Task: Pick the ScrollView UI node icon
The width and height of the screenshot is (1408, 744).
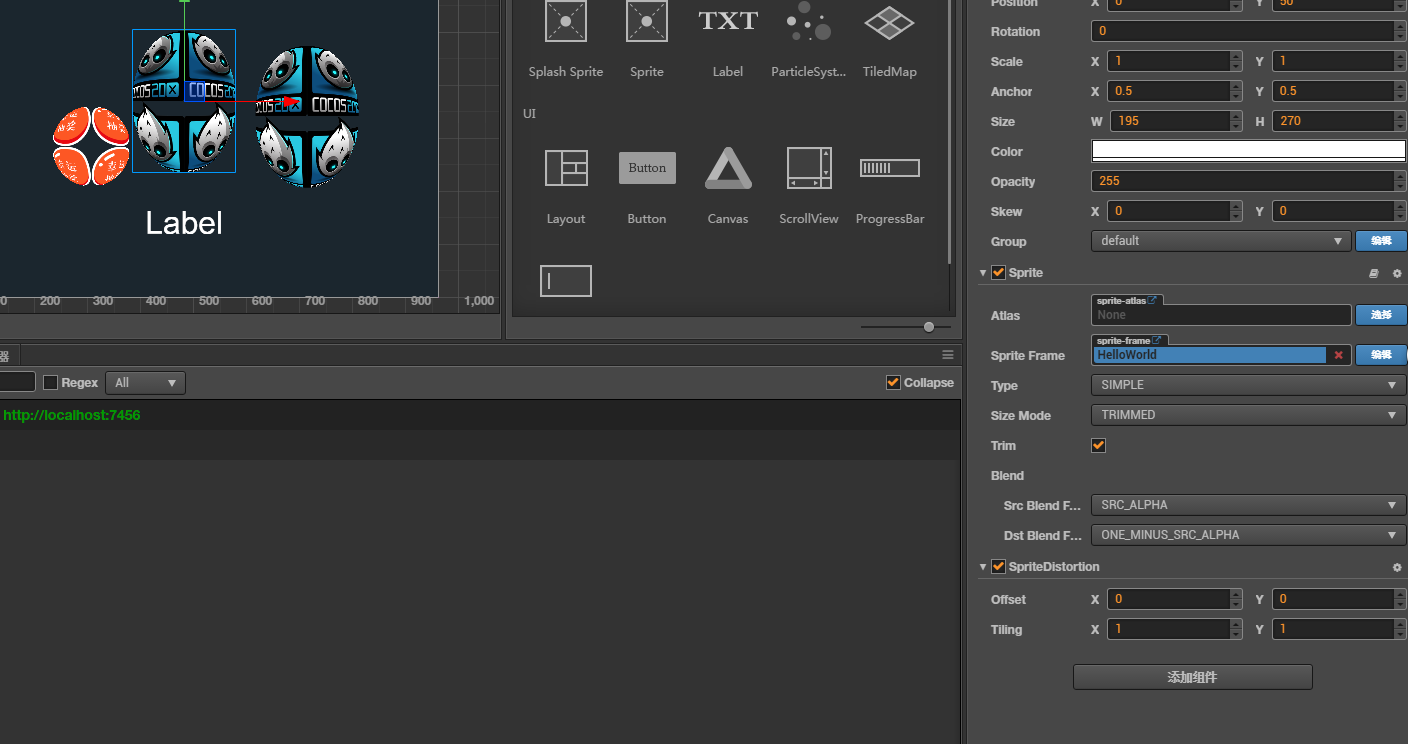Action: [x=808, y=168]
